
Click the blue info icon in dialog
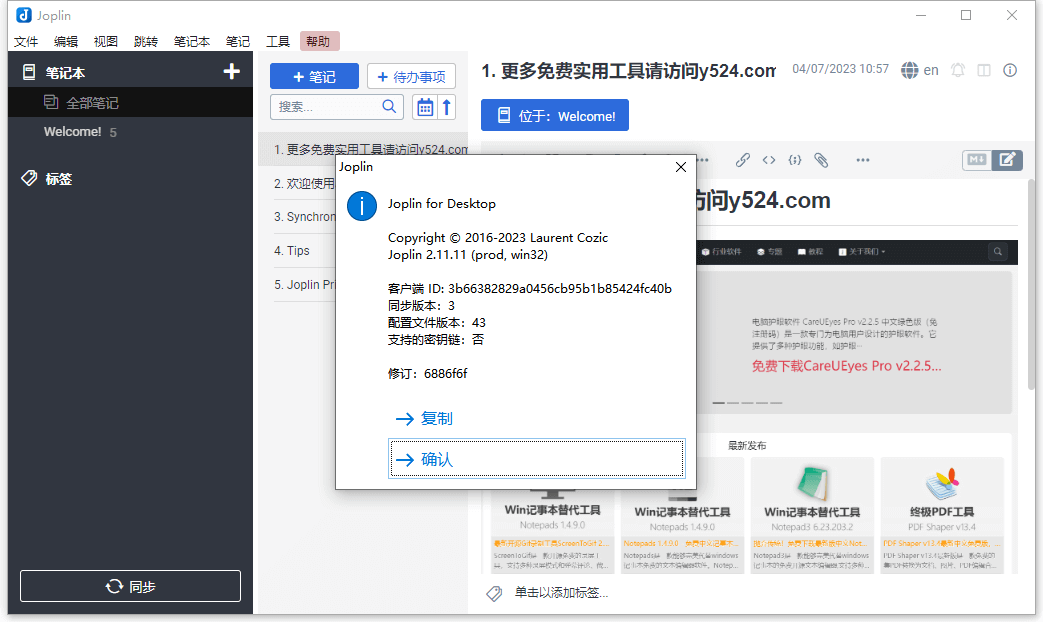click(362, 206)
